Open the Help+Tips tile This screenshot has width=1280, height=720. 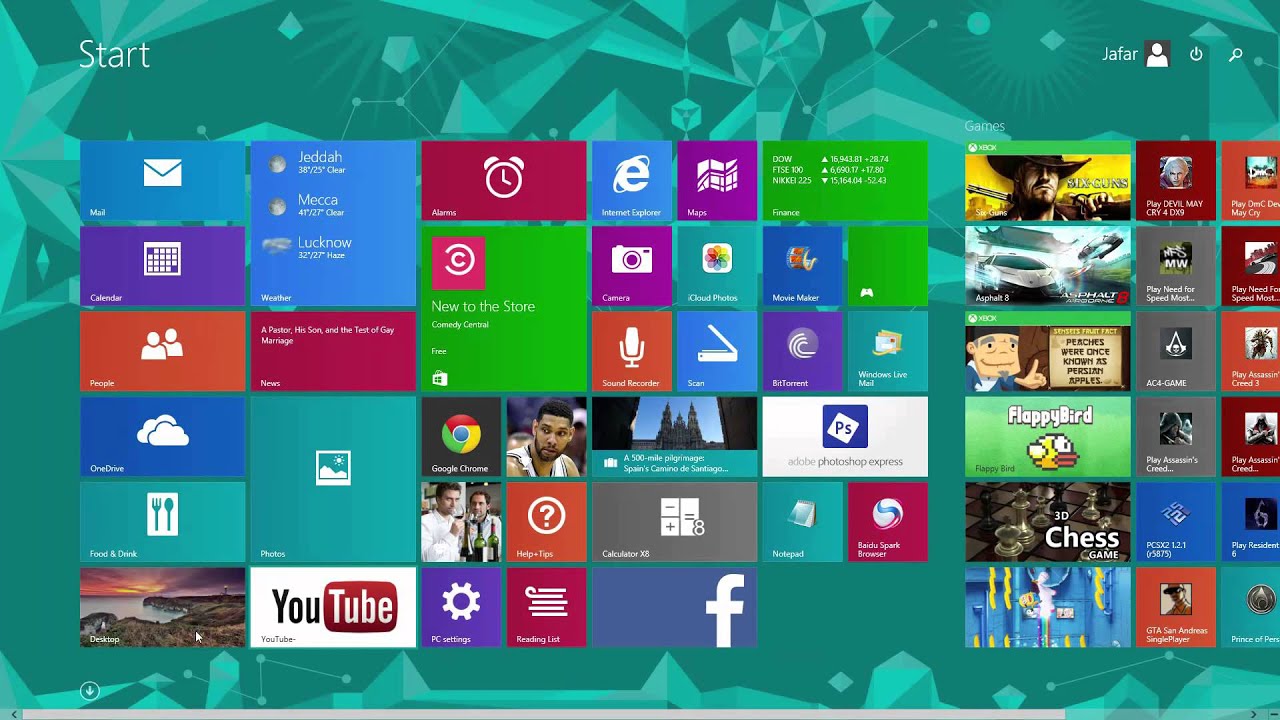coord(546,522)
